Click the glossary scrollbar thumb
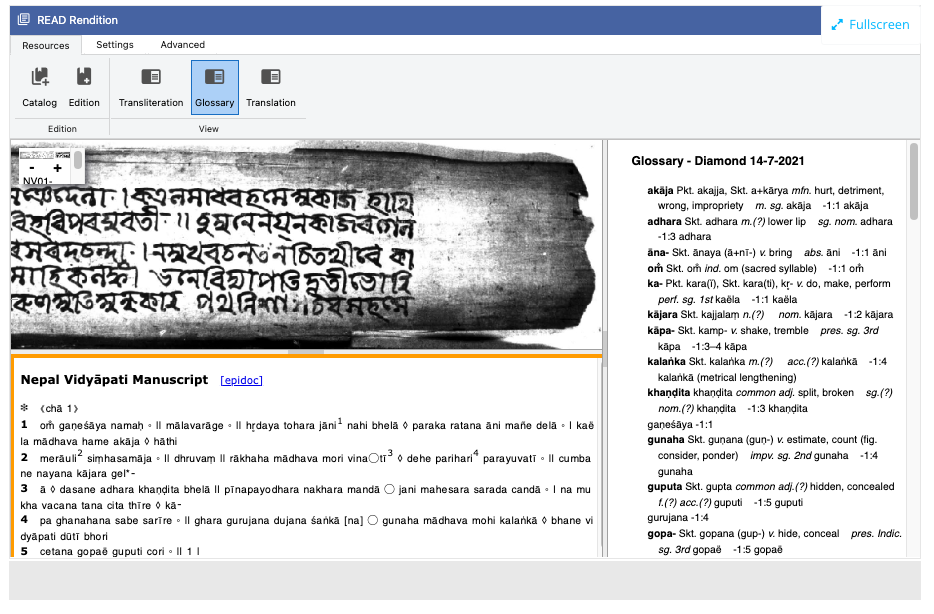The height and width of the screenshot is (614, 934). [x=914, y=180]
